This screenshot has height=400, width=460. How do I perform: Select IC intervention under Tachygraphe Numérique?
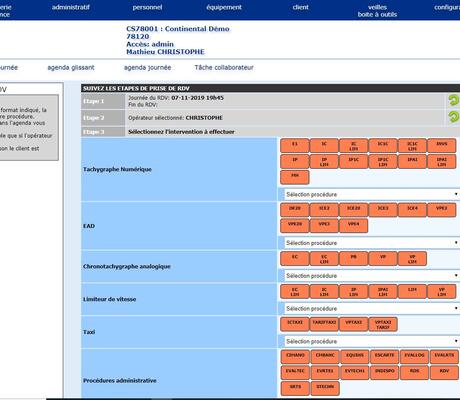pyautogui.click(x=324, y=145)
